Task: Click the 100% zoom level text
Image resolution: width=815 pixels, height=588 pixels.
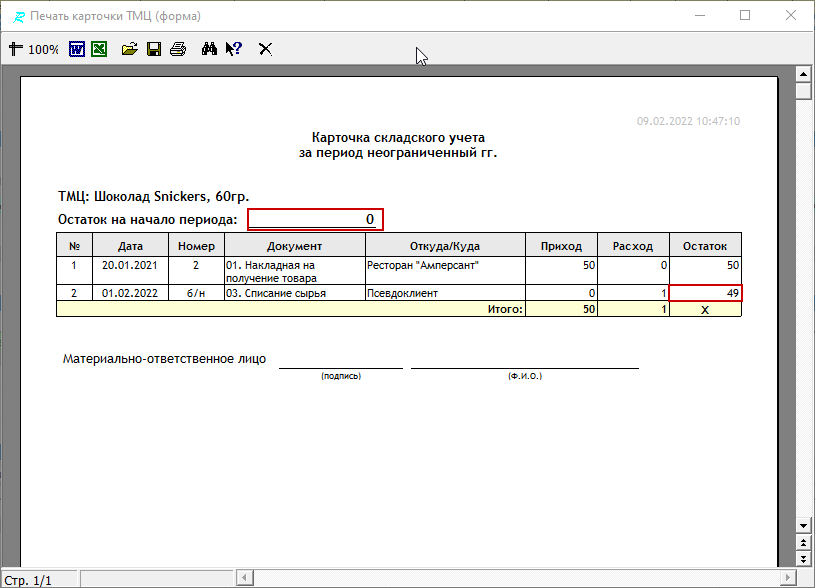Action: click(x=43, y=49)
